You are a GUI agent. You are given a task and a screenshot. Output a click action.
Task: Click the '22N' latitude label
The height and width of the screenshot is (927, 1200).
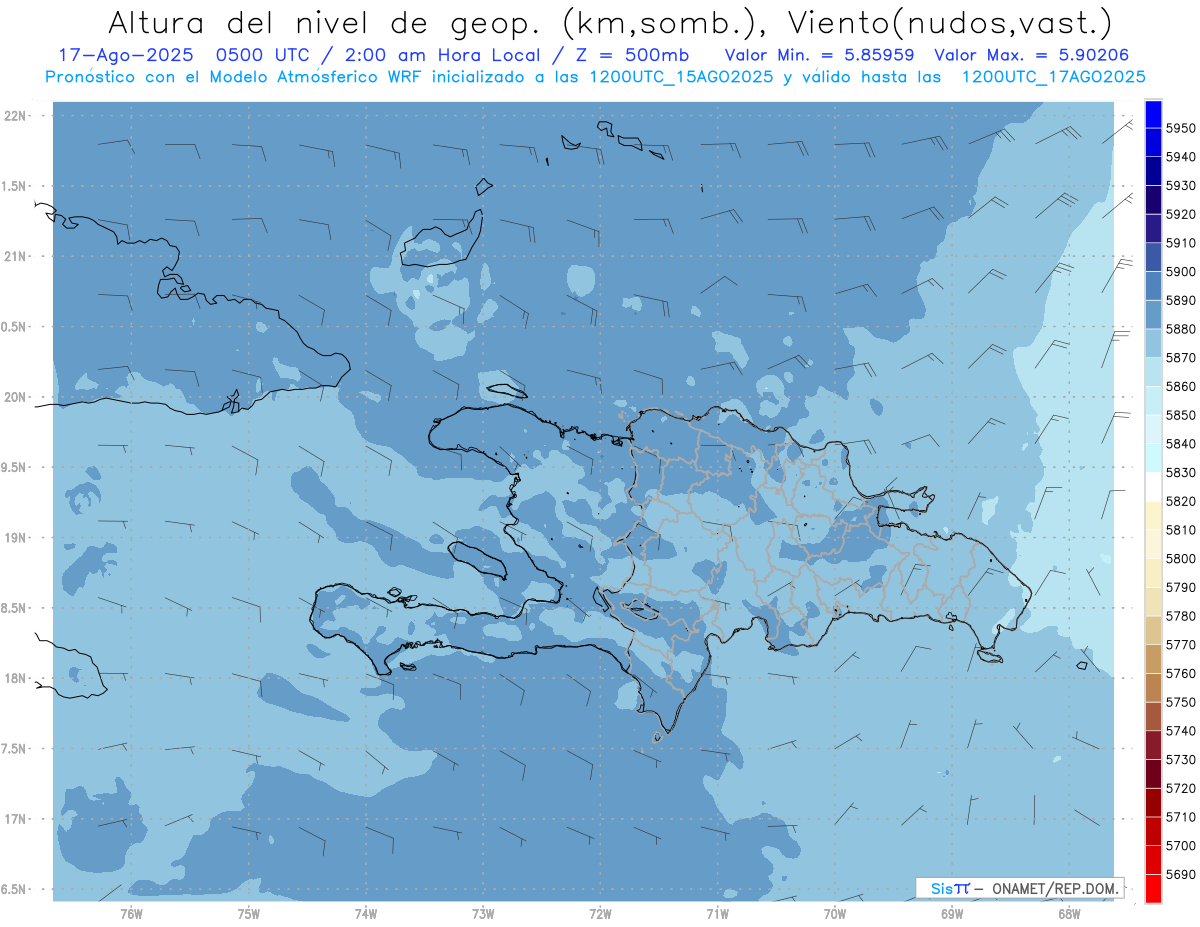15,116
